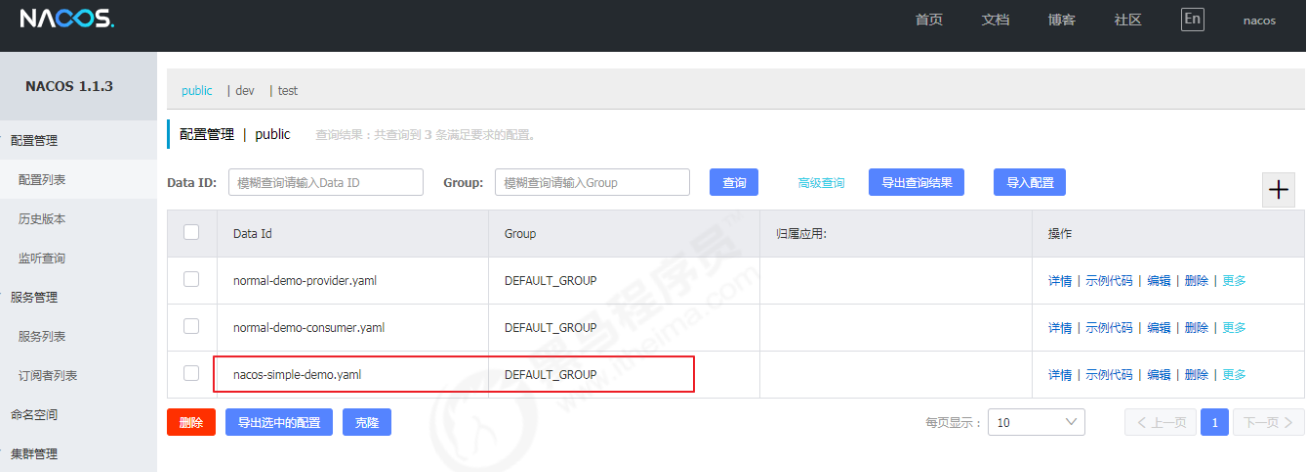Open 社区 in top navigation
The image size is (1308, 472).
(x=1128, y=20)
